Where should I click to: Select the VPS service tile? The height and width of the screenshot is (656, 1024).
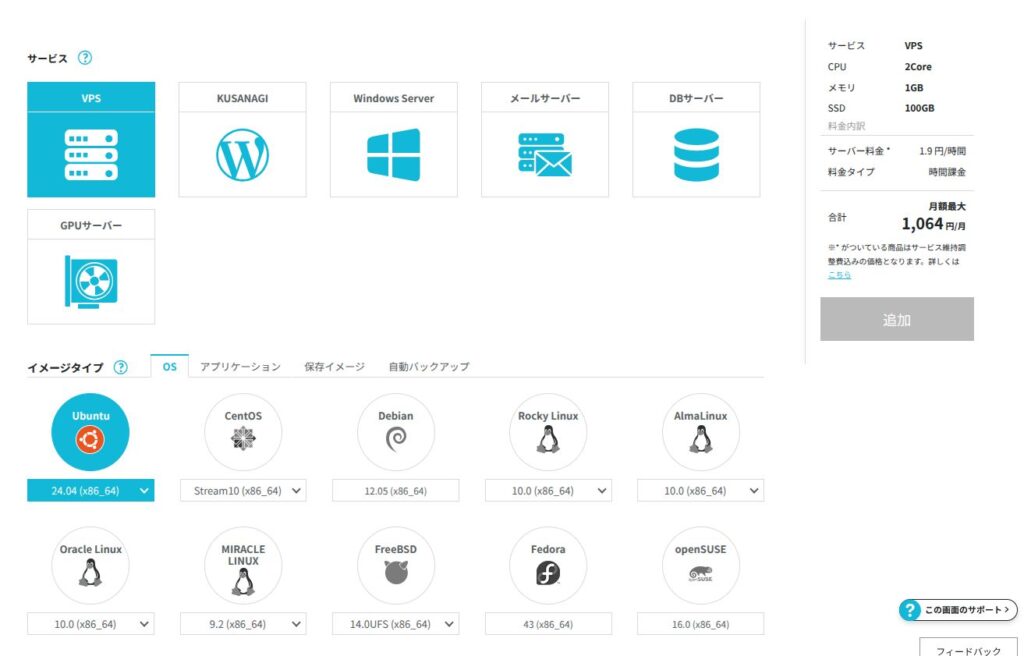(91, 139)
